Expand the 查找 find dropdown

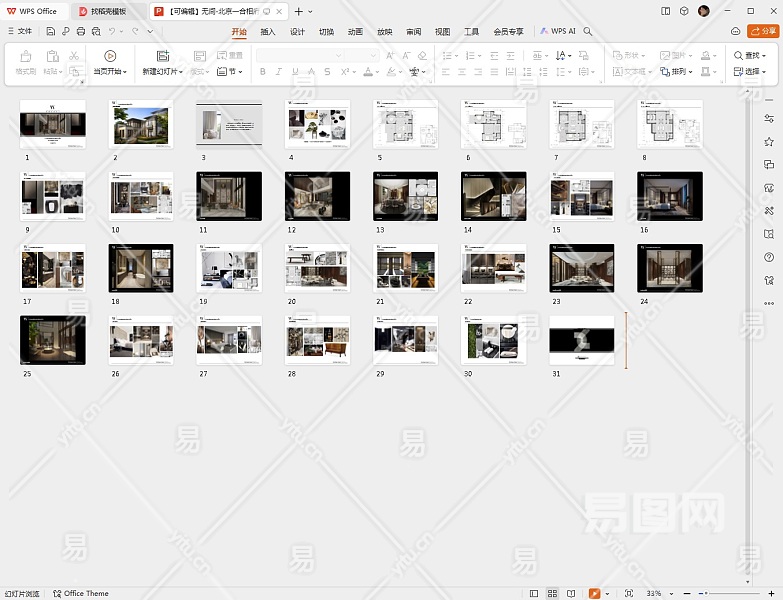click(x=750, y=56)
